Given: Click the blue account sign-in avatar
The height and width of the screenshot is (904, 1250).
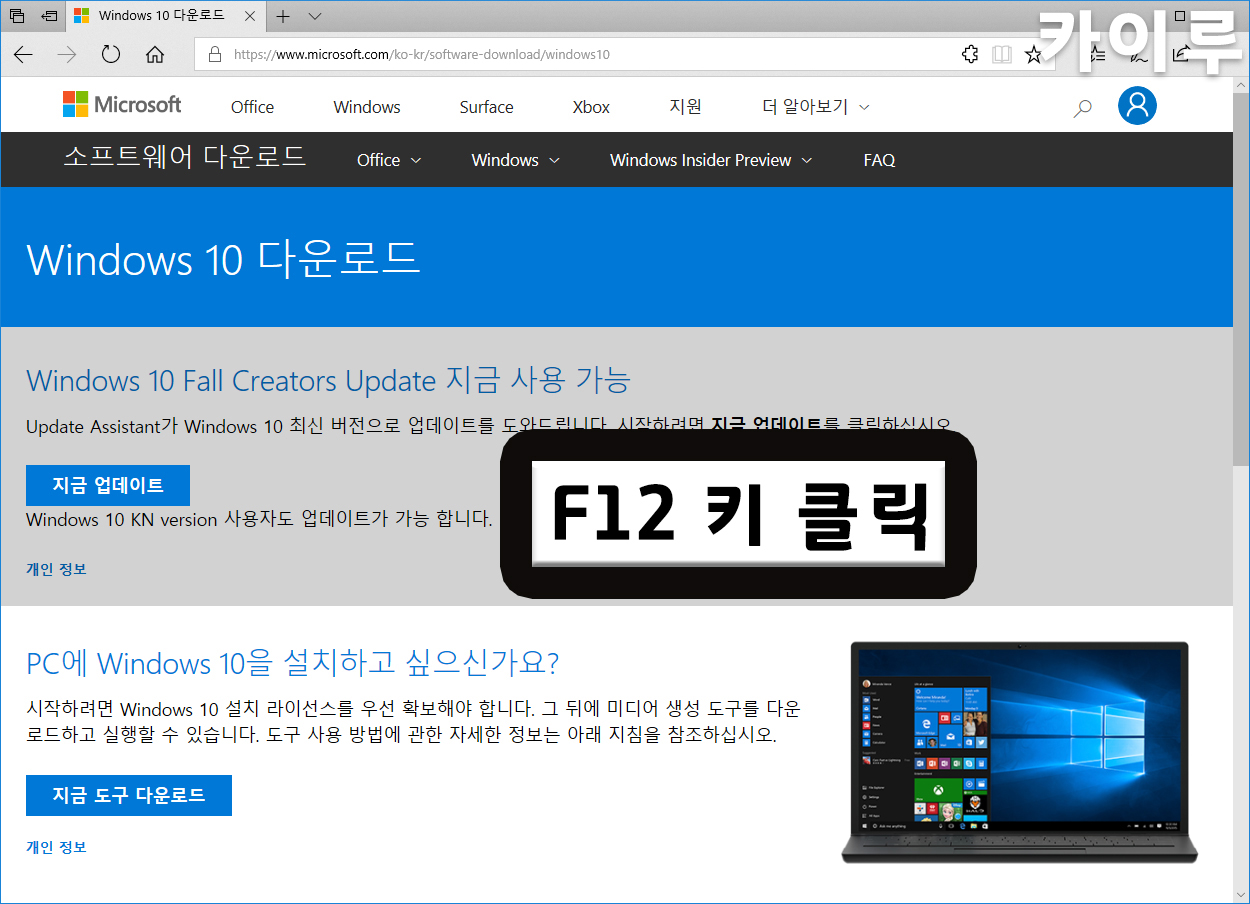Looking at the screenshot, I should [x=1137, y=105].
